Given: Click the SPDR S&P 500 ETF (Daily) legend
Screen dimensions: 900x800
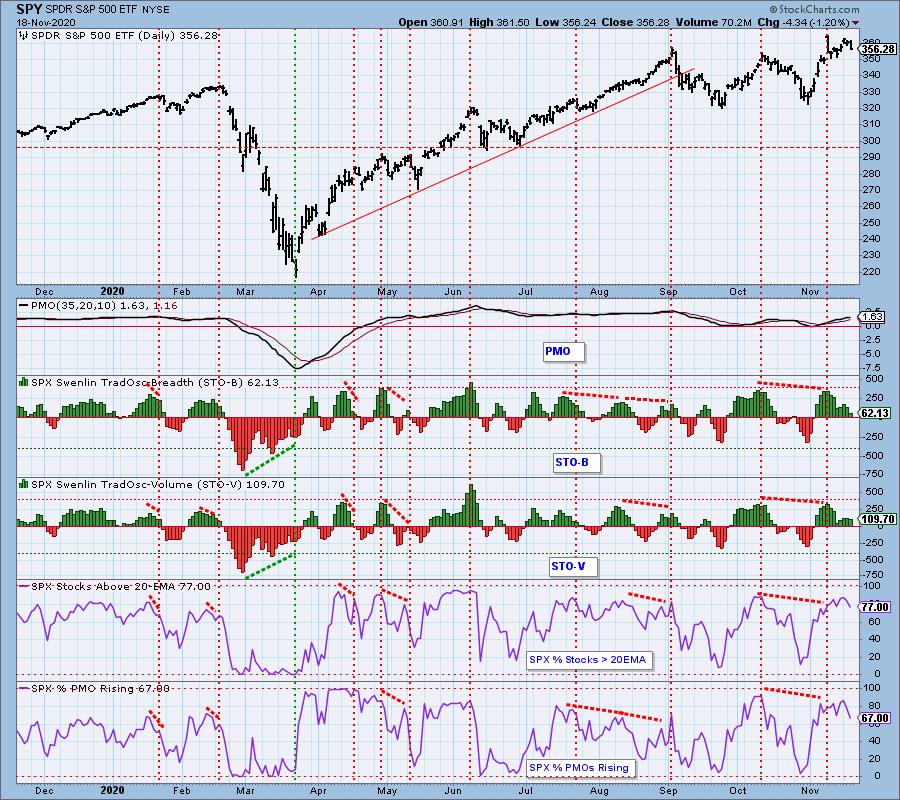Looking at the screenshot, I should point(125,36).
